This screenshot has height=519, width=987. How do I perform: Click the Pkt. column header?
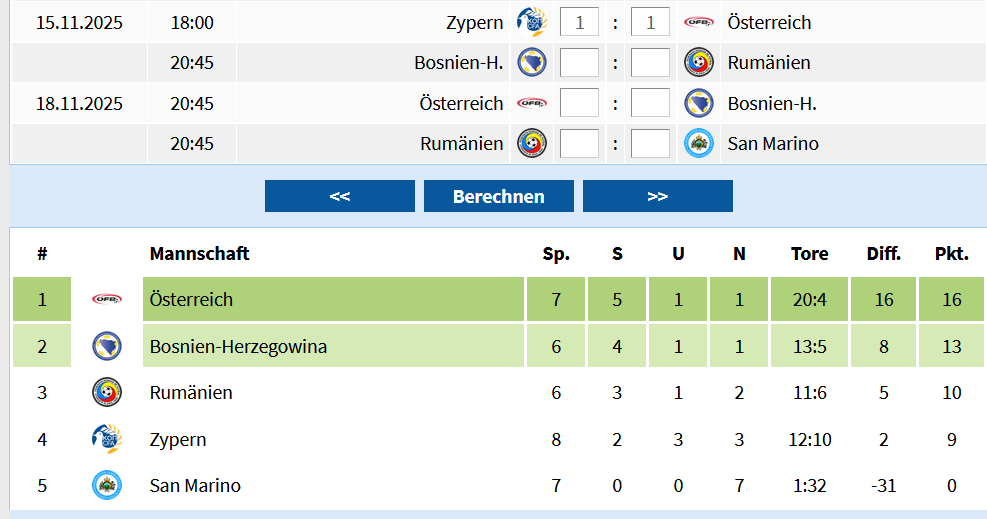point(951,254)
